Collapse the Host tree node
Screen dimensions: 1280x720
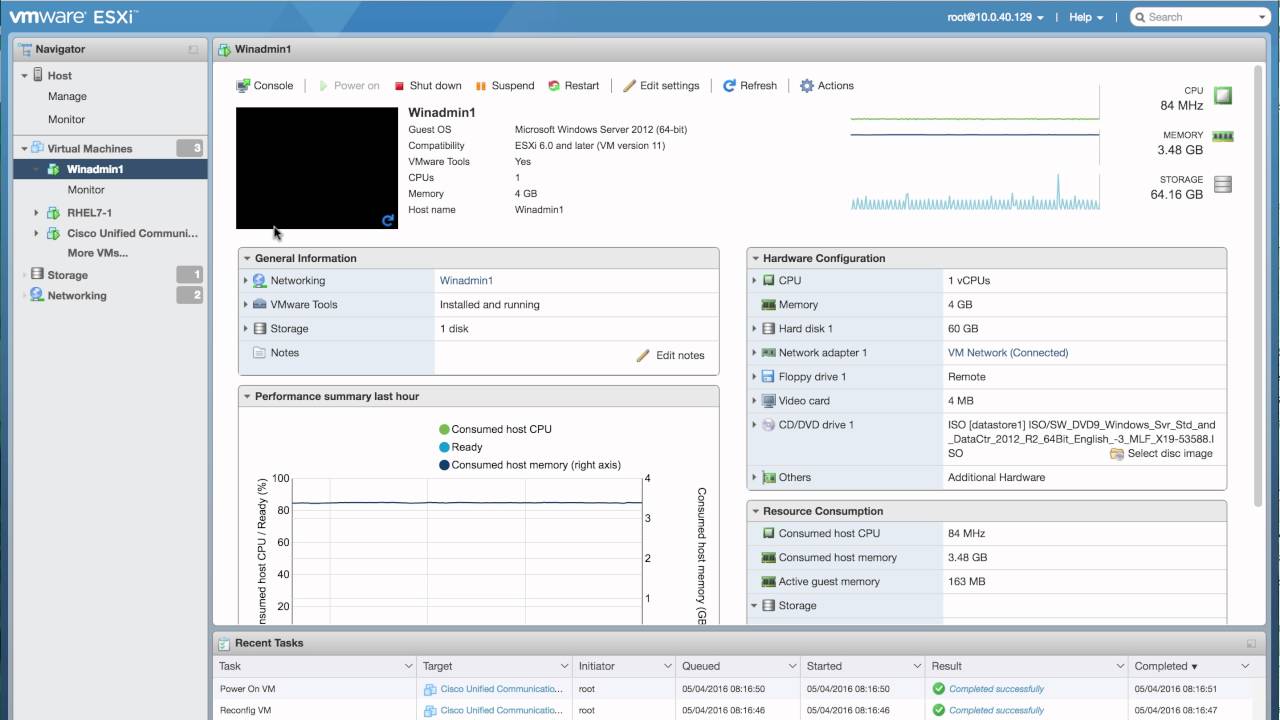tap(25, 76)
